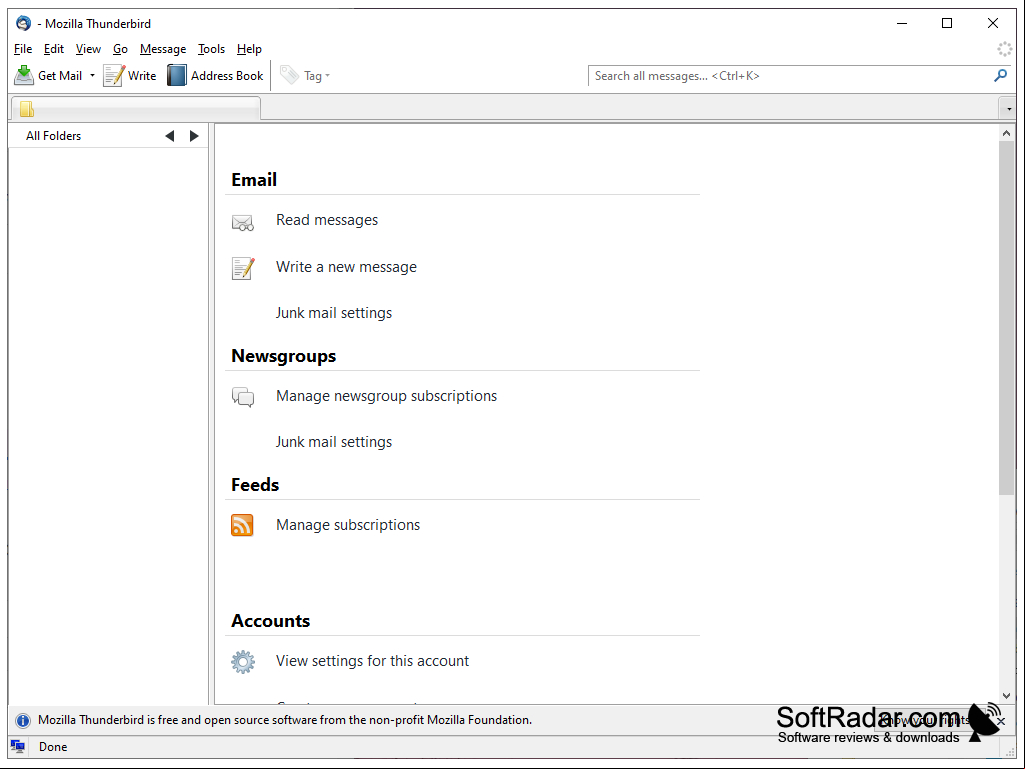Click the activity spinner icon near the menu bar
1025x769 pixels.
[x=1005, y=49]
